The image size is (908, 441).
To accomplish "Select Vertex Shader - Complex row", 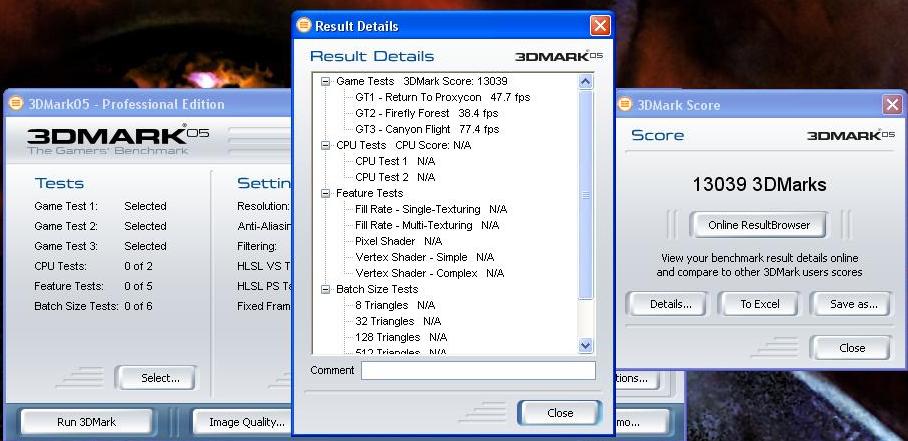I will (x=429, y=273).
